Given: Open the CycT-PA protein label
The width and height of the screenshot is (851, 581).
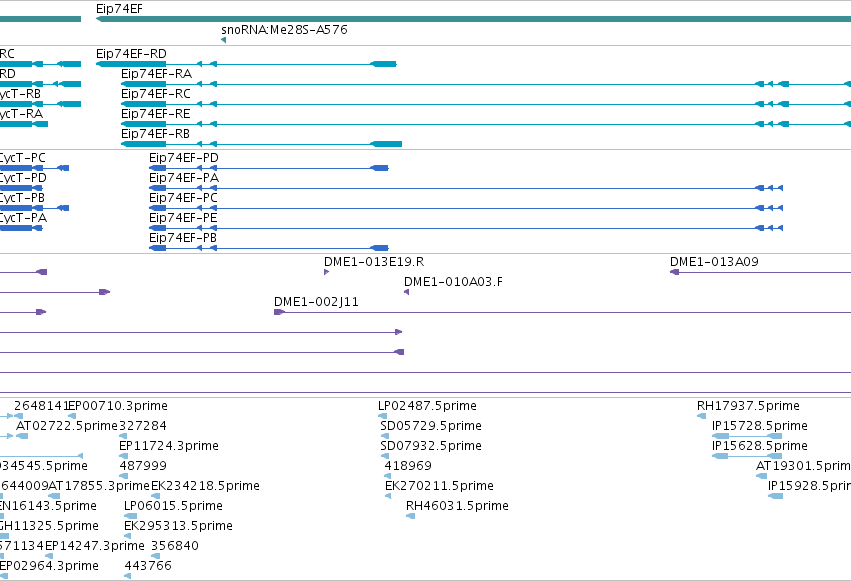Looking at the screenshot, I should tap(23, 218).
